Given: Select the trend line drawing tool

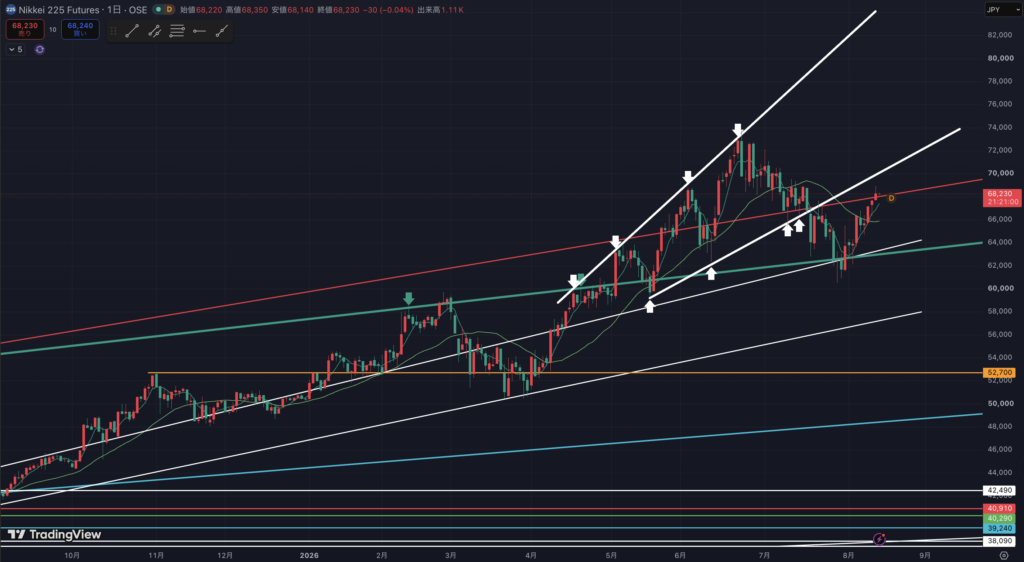Looking at the screenshot, I should (x=132, y=31).
